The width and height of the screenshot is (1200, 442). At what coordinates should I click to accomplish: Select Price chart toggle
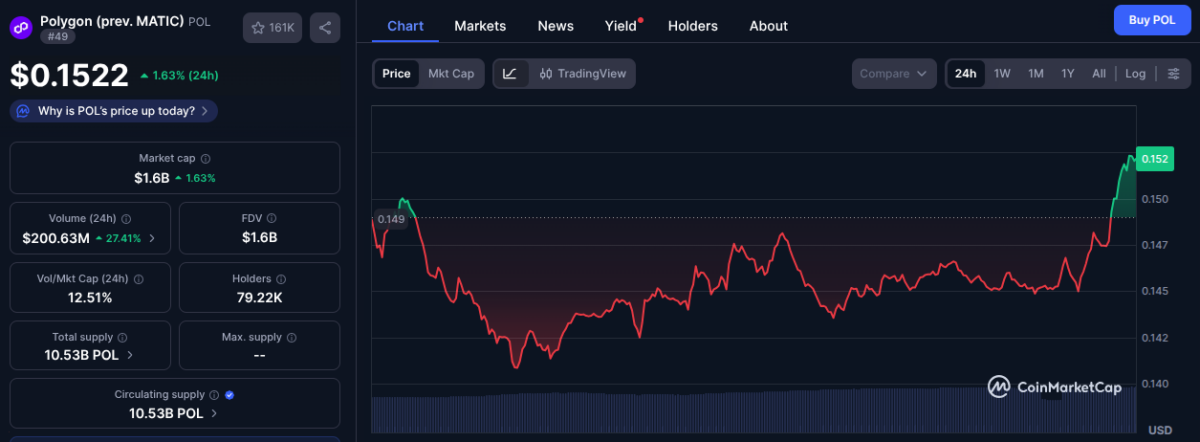pyautogui.click(x=396, y=73)
